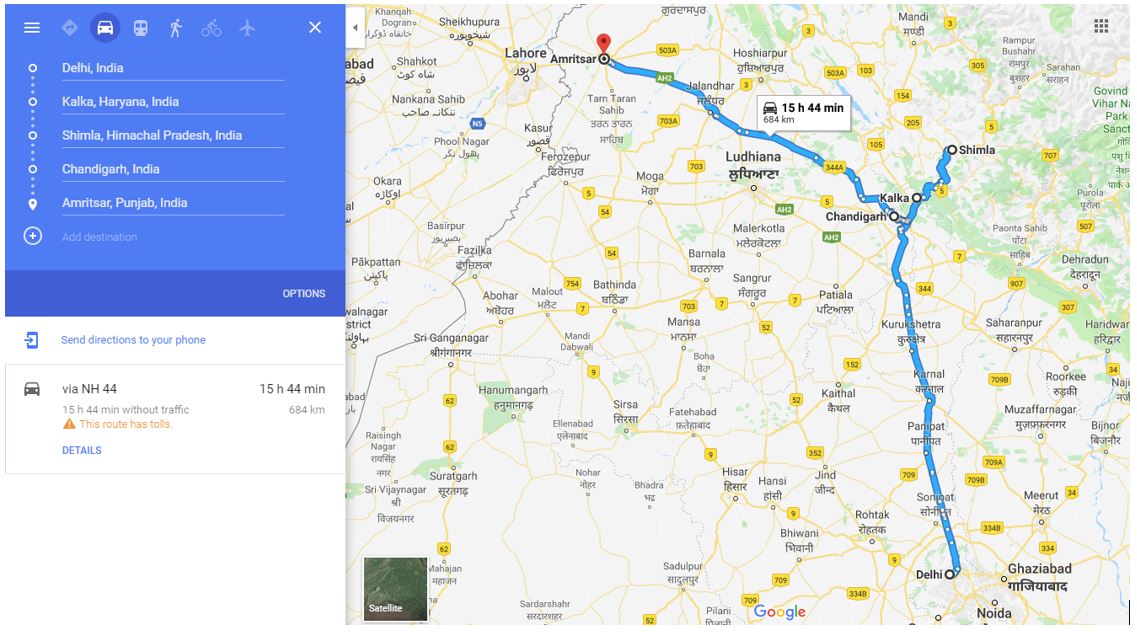Open Google apps grid icon
Screen dimensions: 1137x632
point(1101,26)
